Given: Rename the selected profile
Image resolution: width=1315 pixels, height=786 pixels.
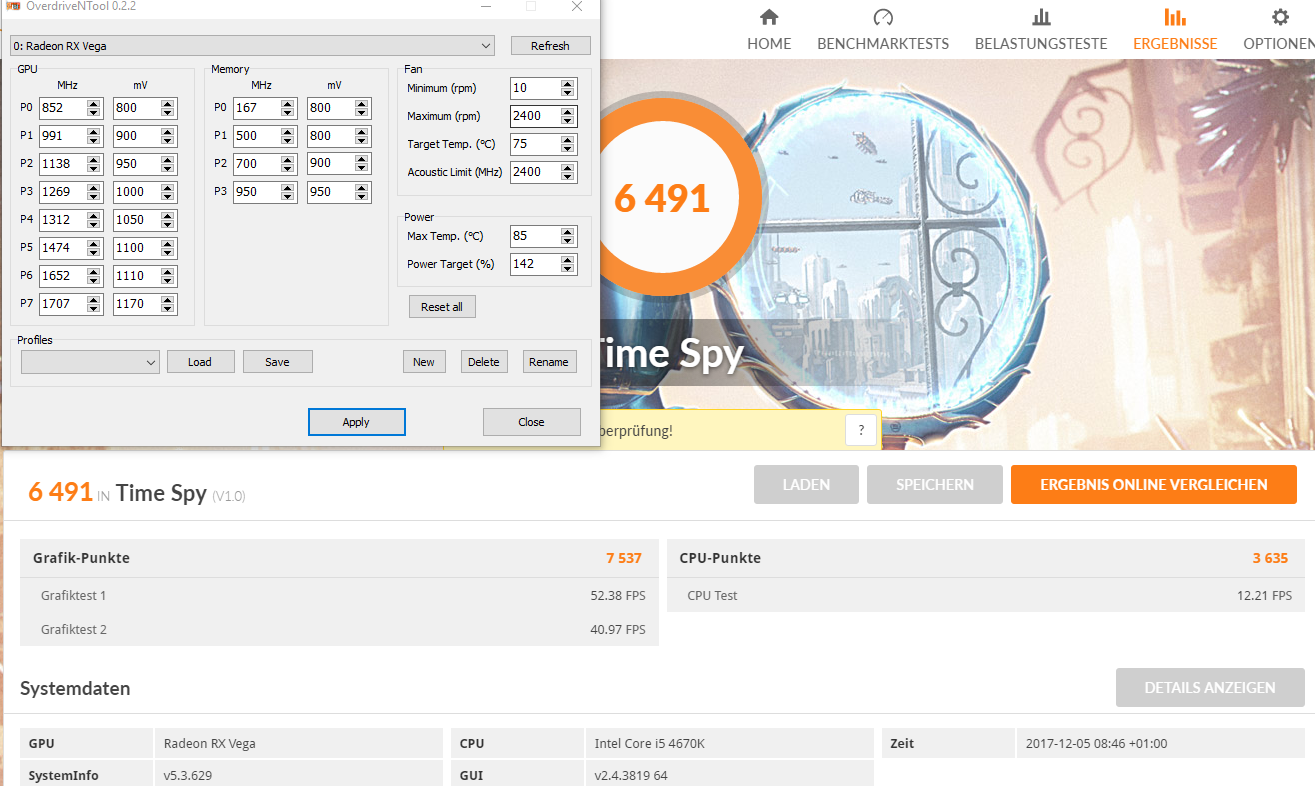Looking at the screenshot, I should tap(549, 362).
